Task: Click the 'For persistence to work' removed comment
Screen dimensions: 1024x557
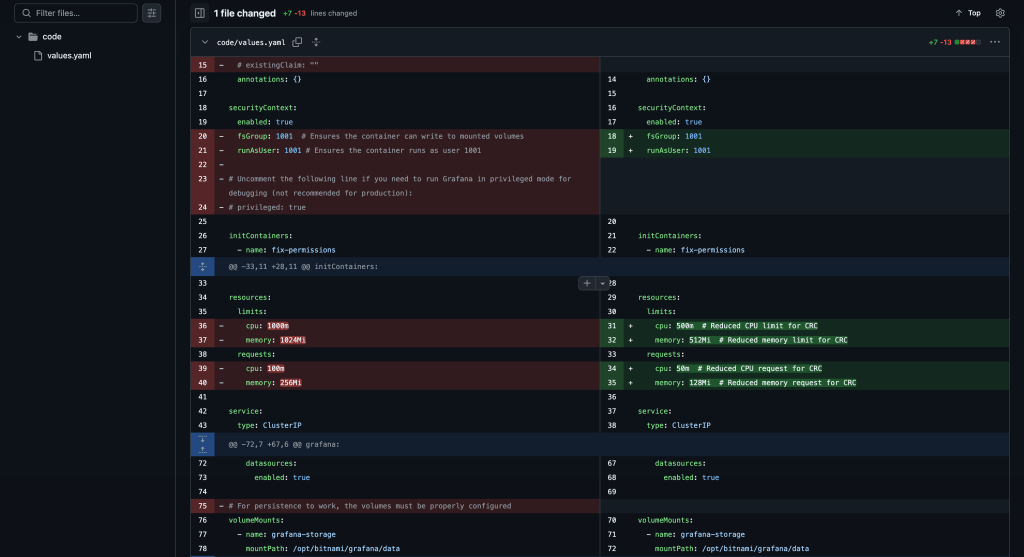Action: (x=370, y=506)
